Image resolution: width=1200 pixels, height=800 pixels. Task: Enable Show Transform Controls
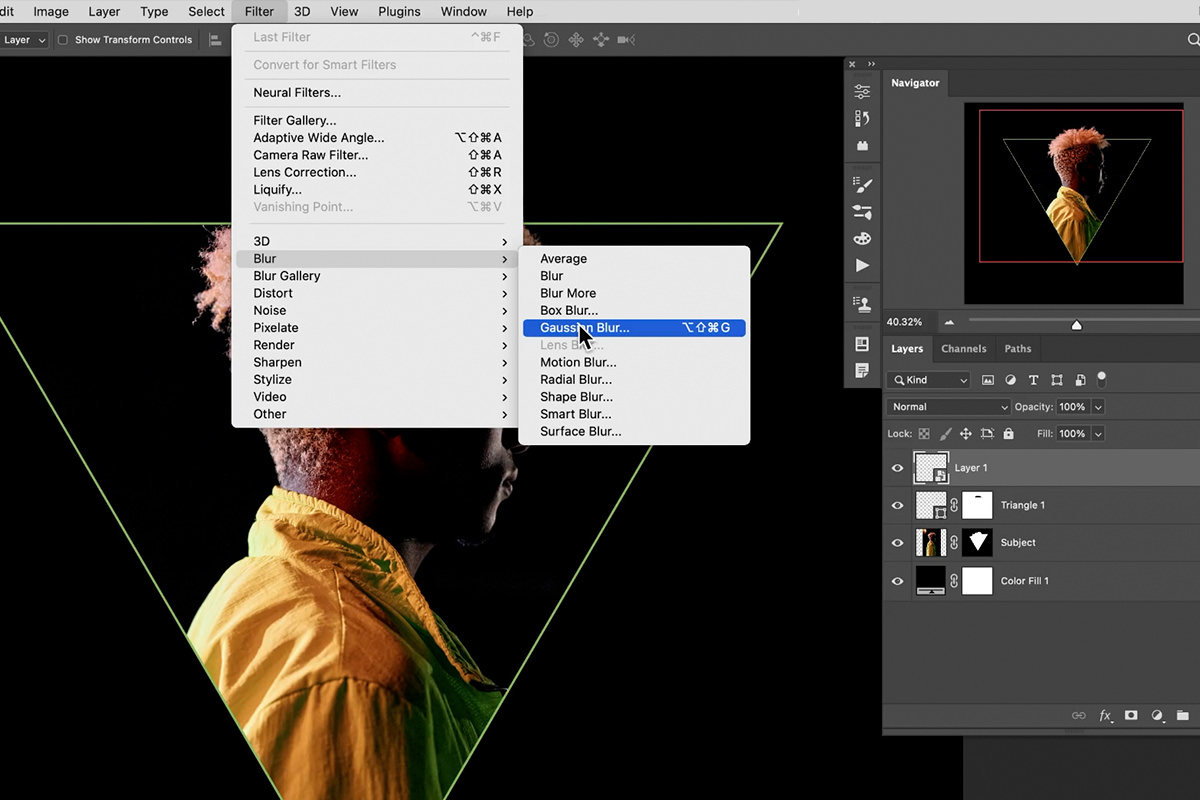click(63, 39)
